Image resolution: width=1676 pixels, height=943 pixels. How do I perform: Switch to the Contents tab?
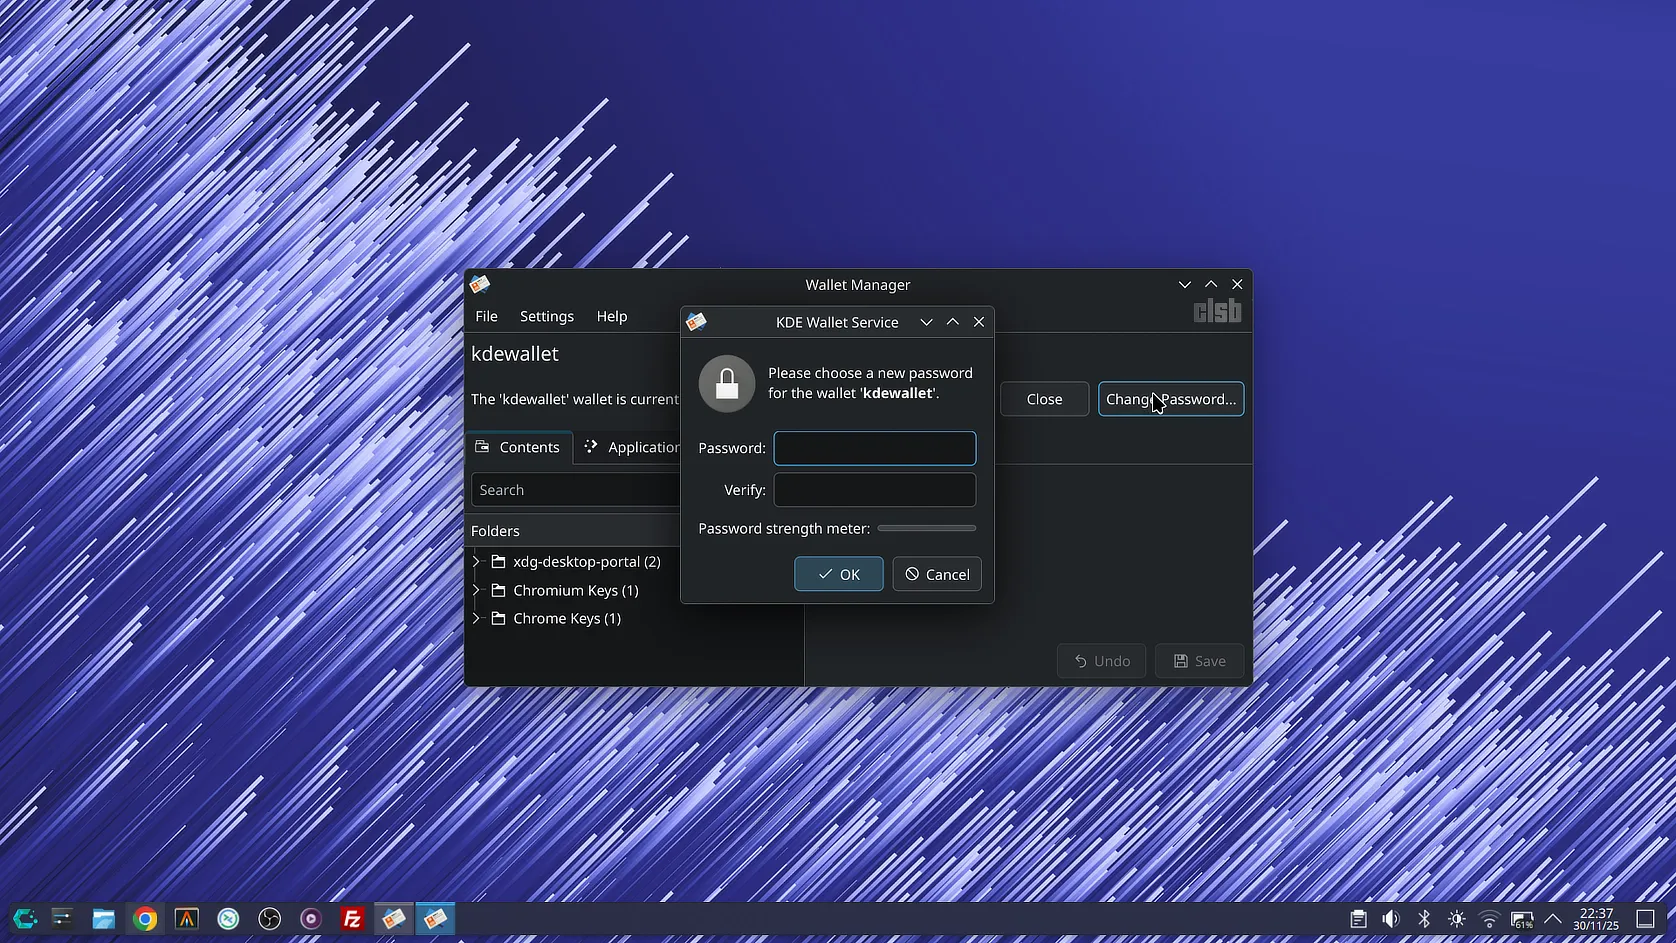(x=518, y=447)
